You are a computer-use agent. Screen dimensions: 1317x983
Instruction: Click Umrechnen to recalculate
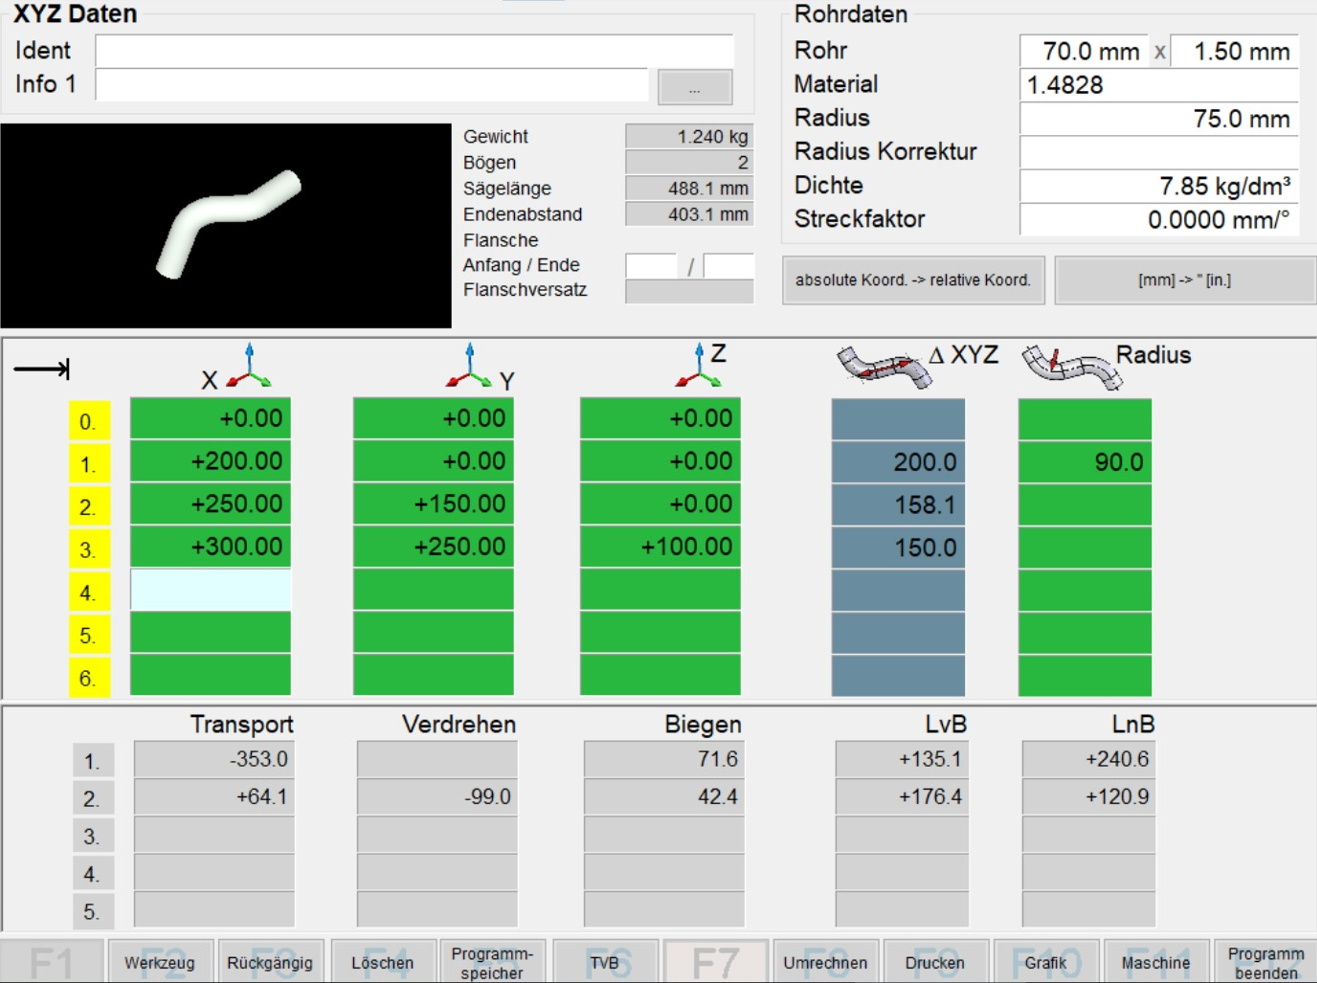coord(826,963)
